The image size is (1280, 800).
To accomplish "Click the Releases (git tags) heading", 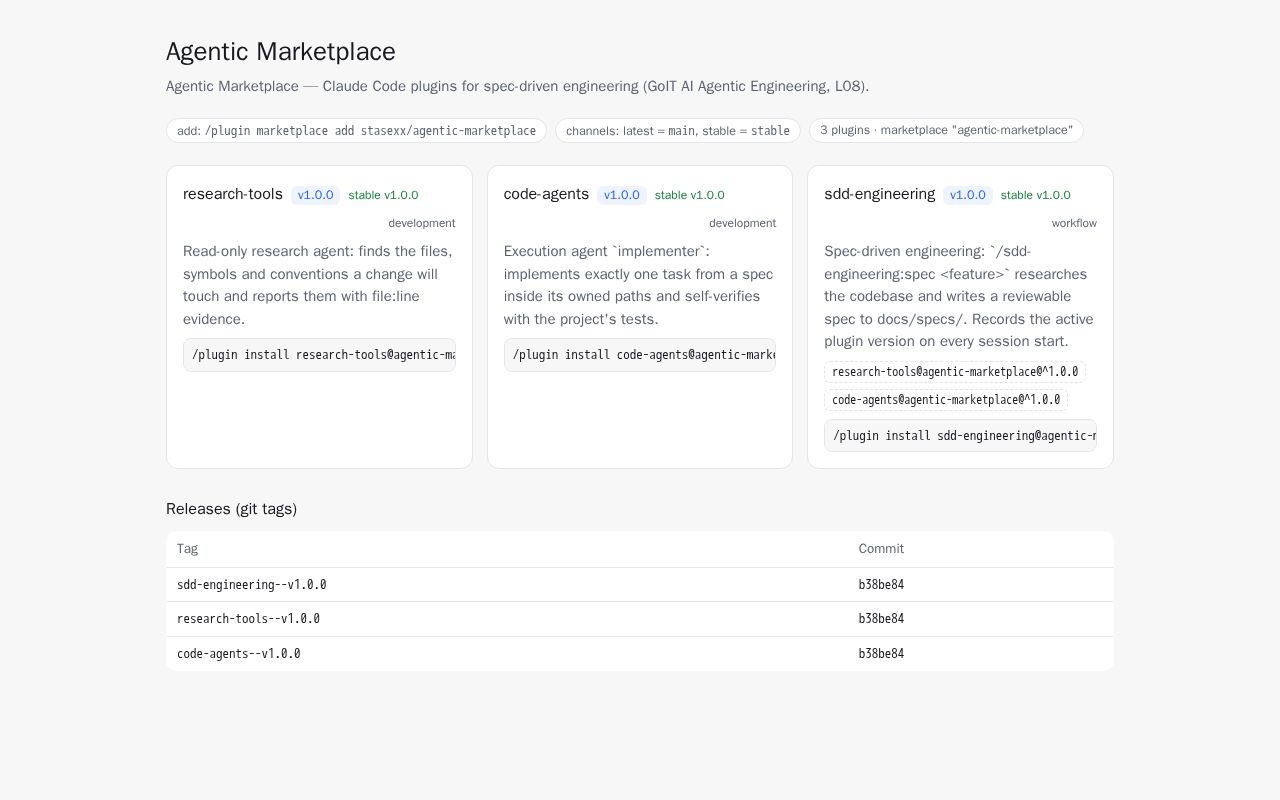I will pyautogui.click(x=231, y=509).
